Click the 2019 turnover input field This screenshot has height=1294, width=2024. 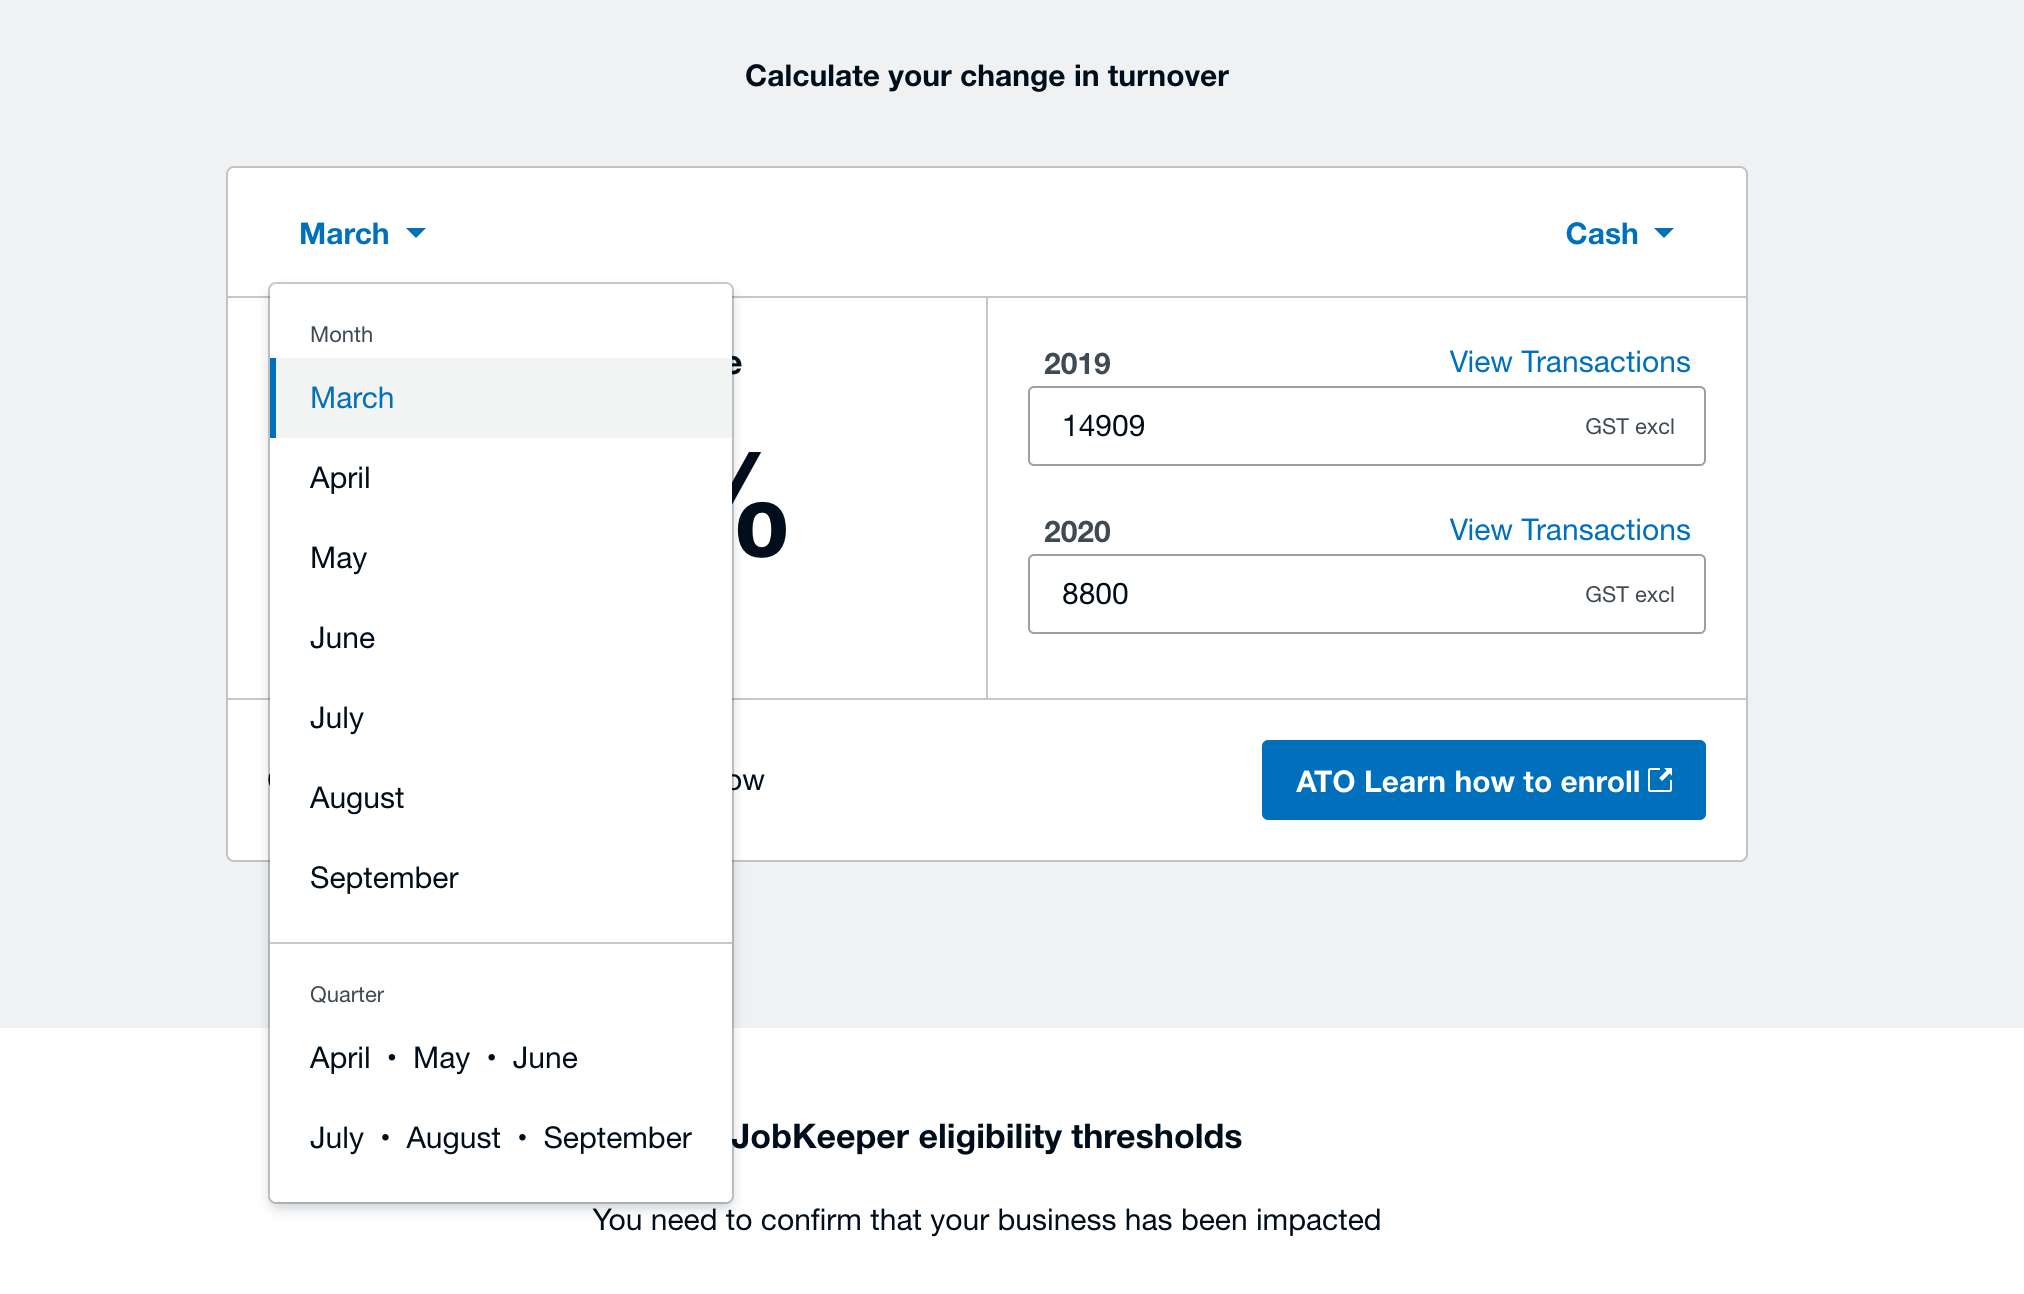(x=1300, y=426)
